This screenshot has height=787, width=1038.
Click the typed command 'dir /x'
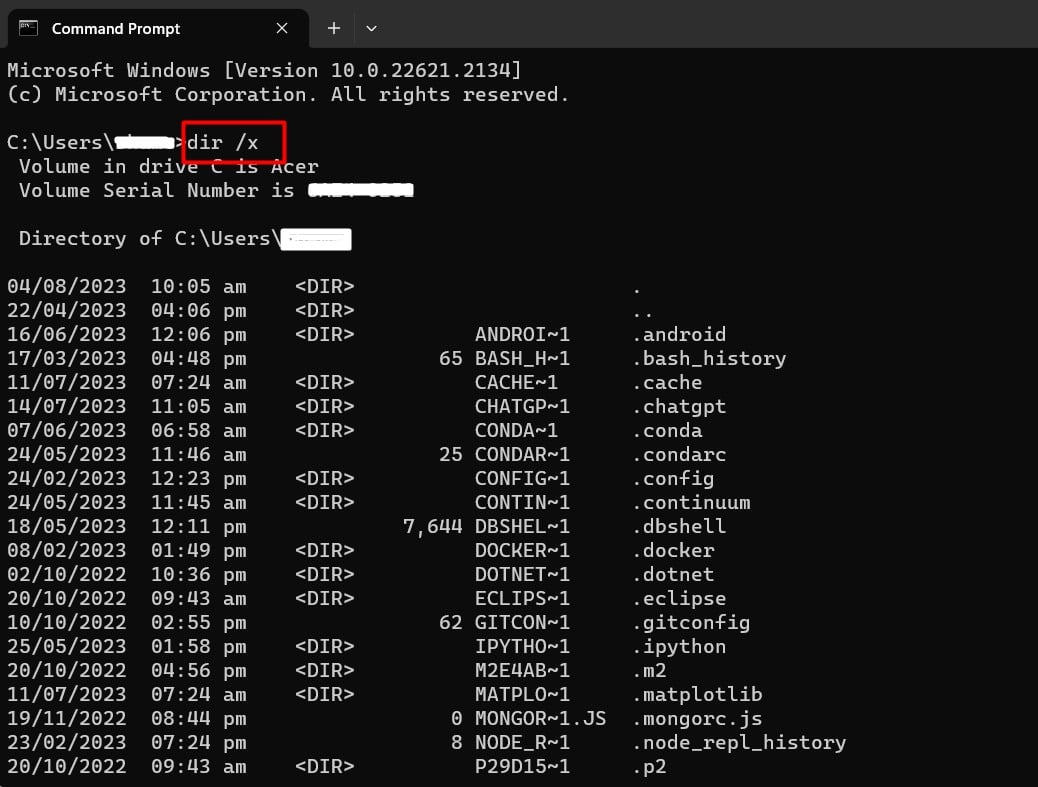point(222,142)
